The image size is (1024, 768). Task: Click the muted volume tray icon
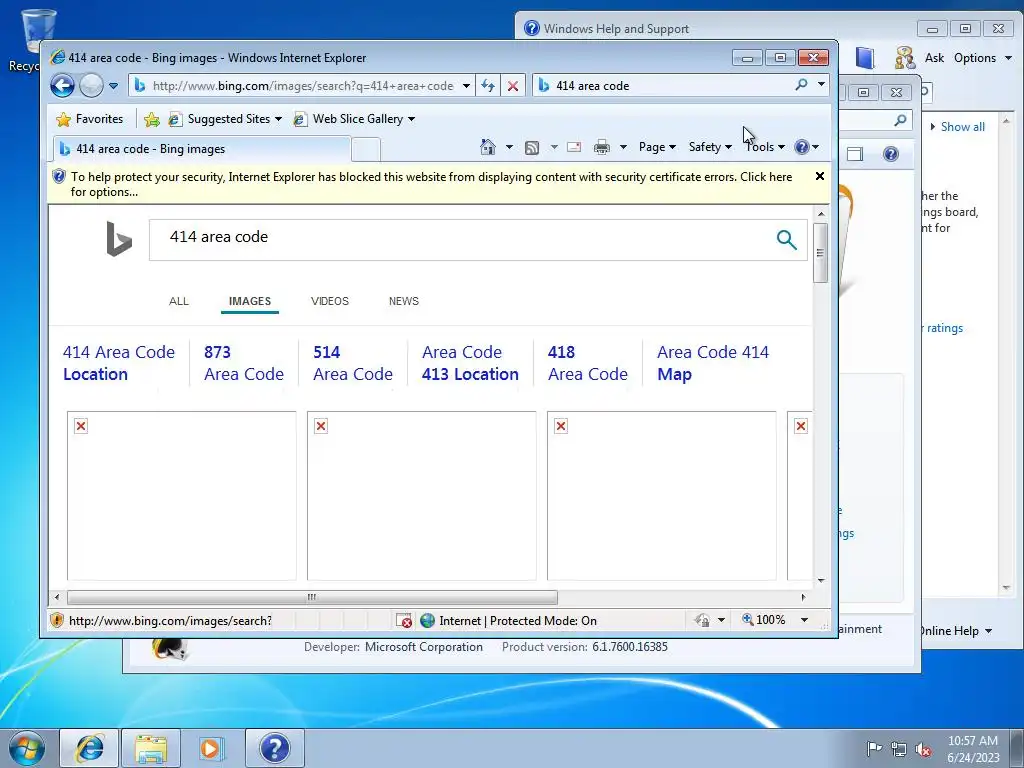(923, 750)
